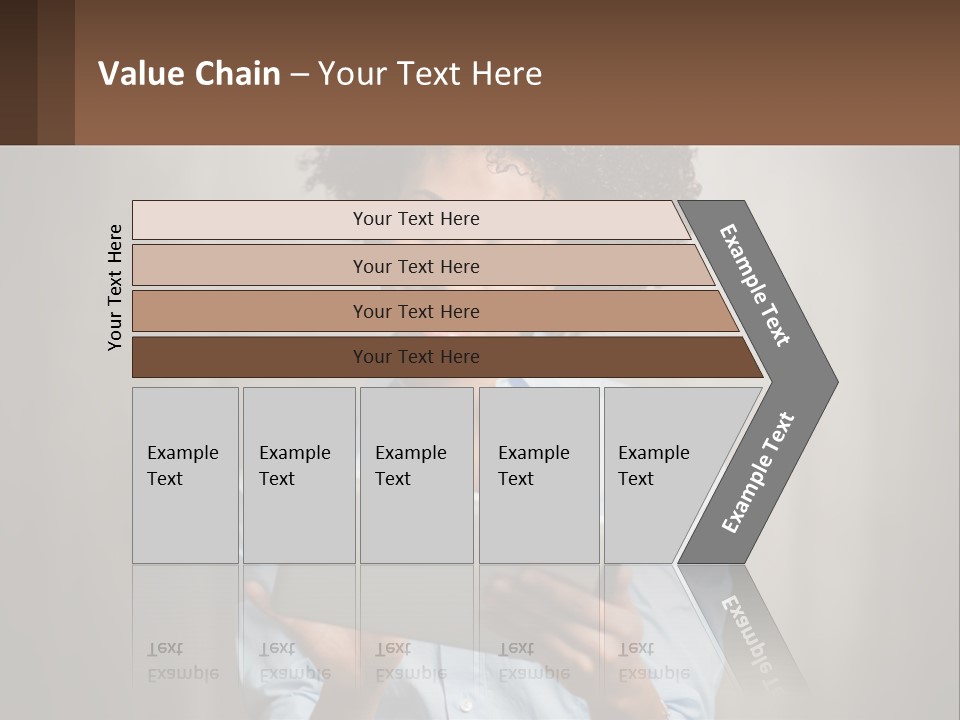Select the second 'Your Text Here' bar
The image size is (960, 720).
pos(423,265)
